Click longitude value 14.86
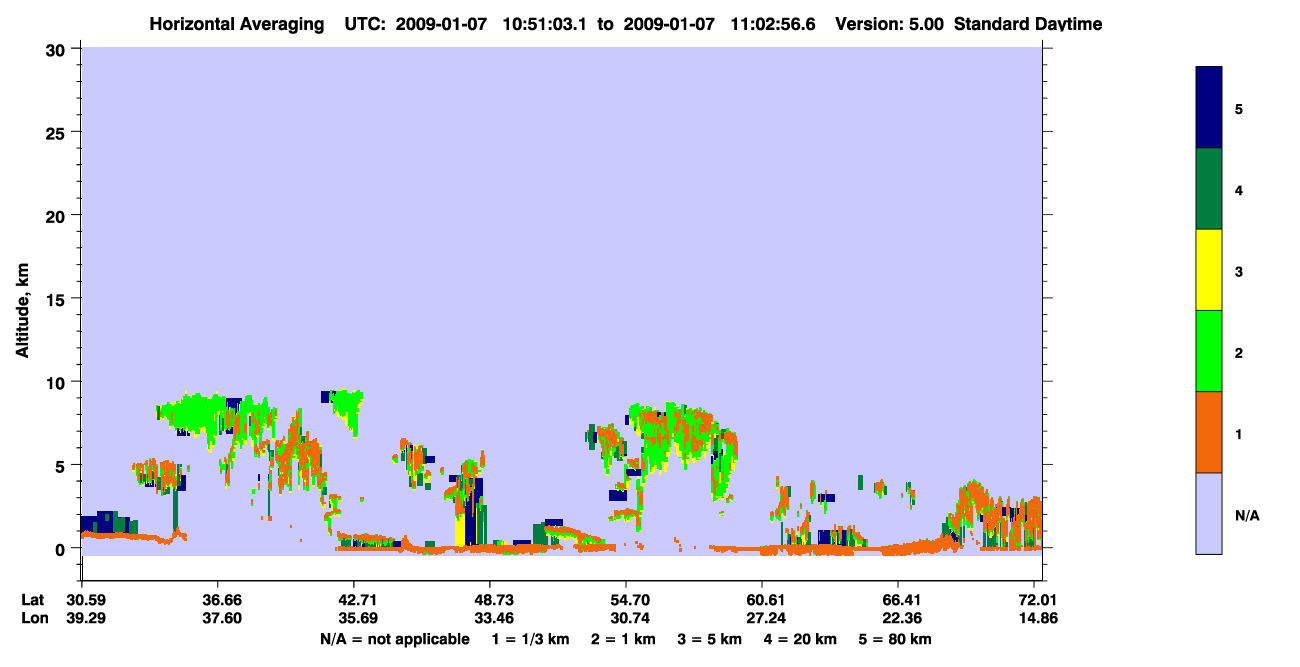The height and width of the screenshot is (667, 1300). point(1038,618)
